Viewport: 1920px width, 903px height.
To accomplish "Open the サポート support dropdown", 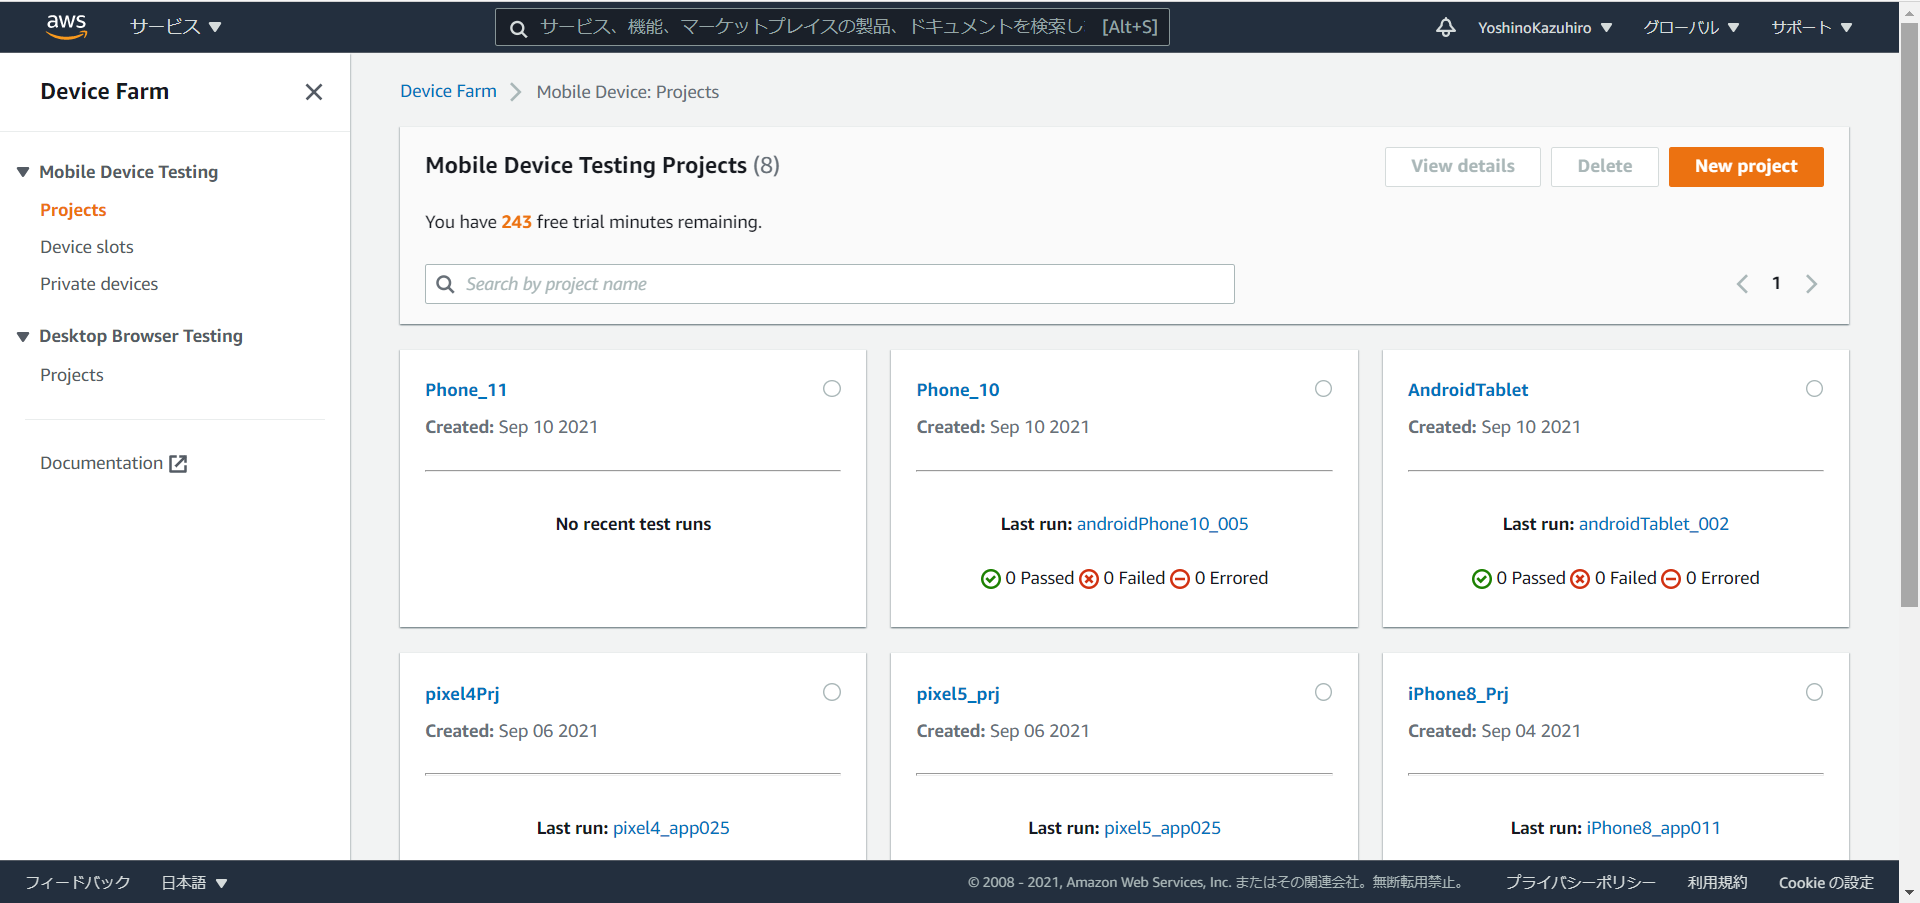I will [1812, 27].
